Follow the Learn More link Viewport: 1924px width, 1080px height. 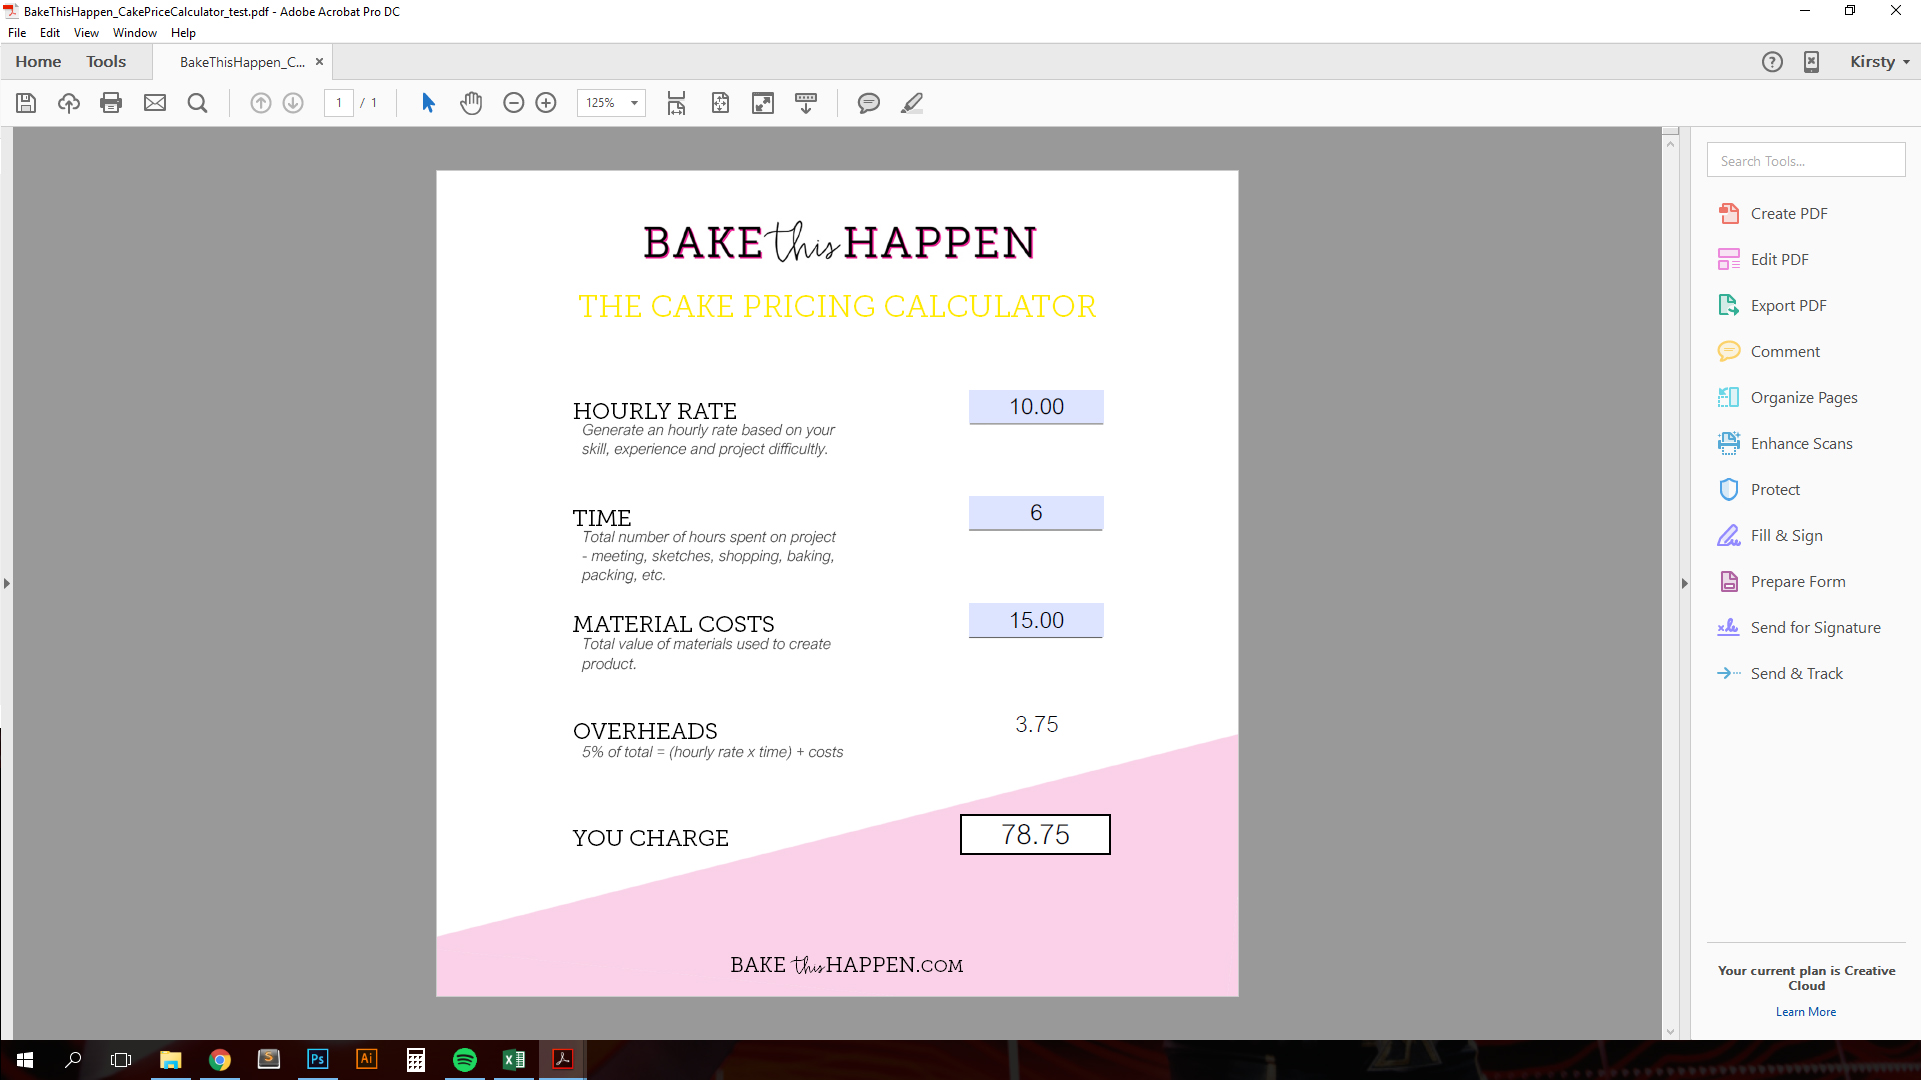(1806, 1012)
